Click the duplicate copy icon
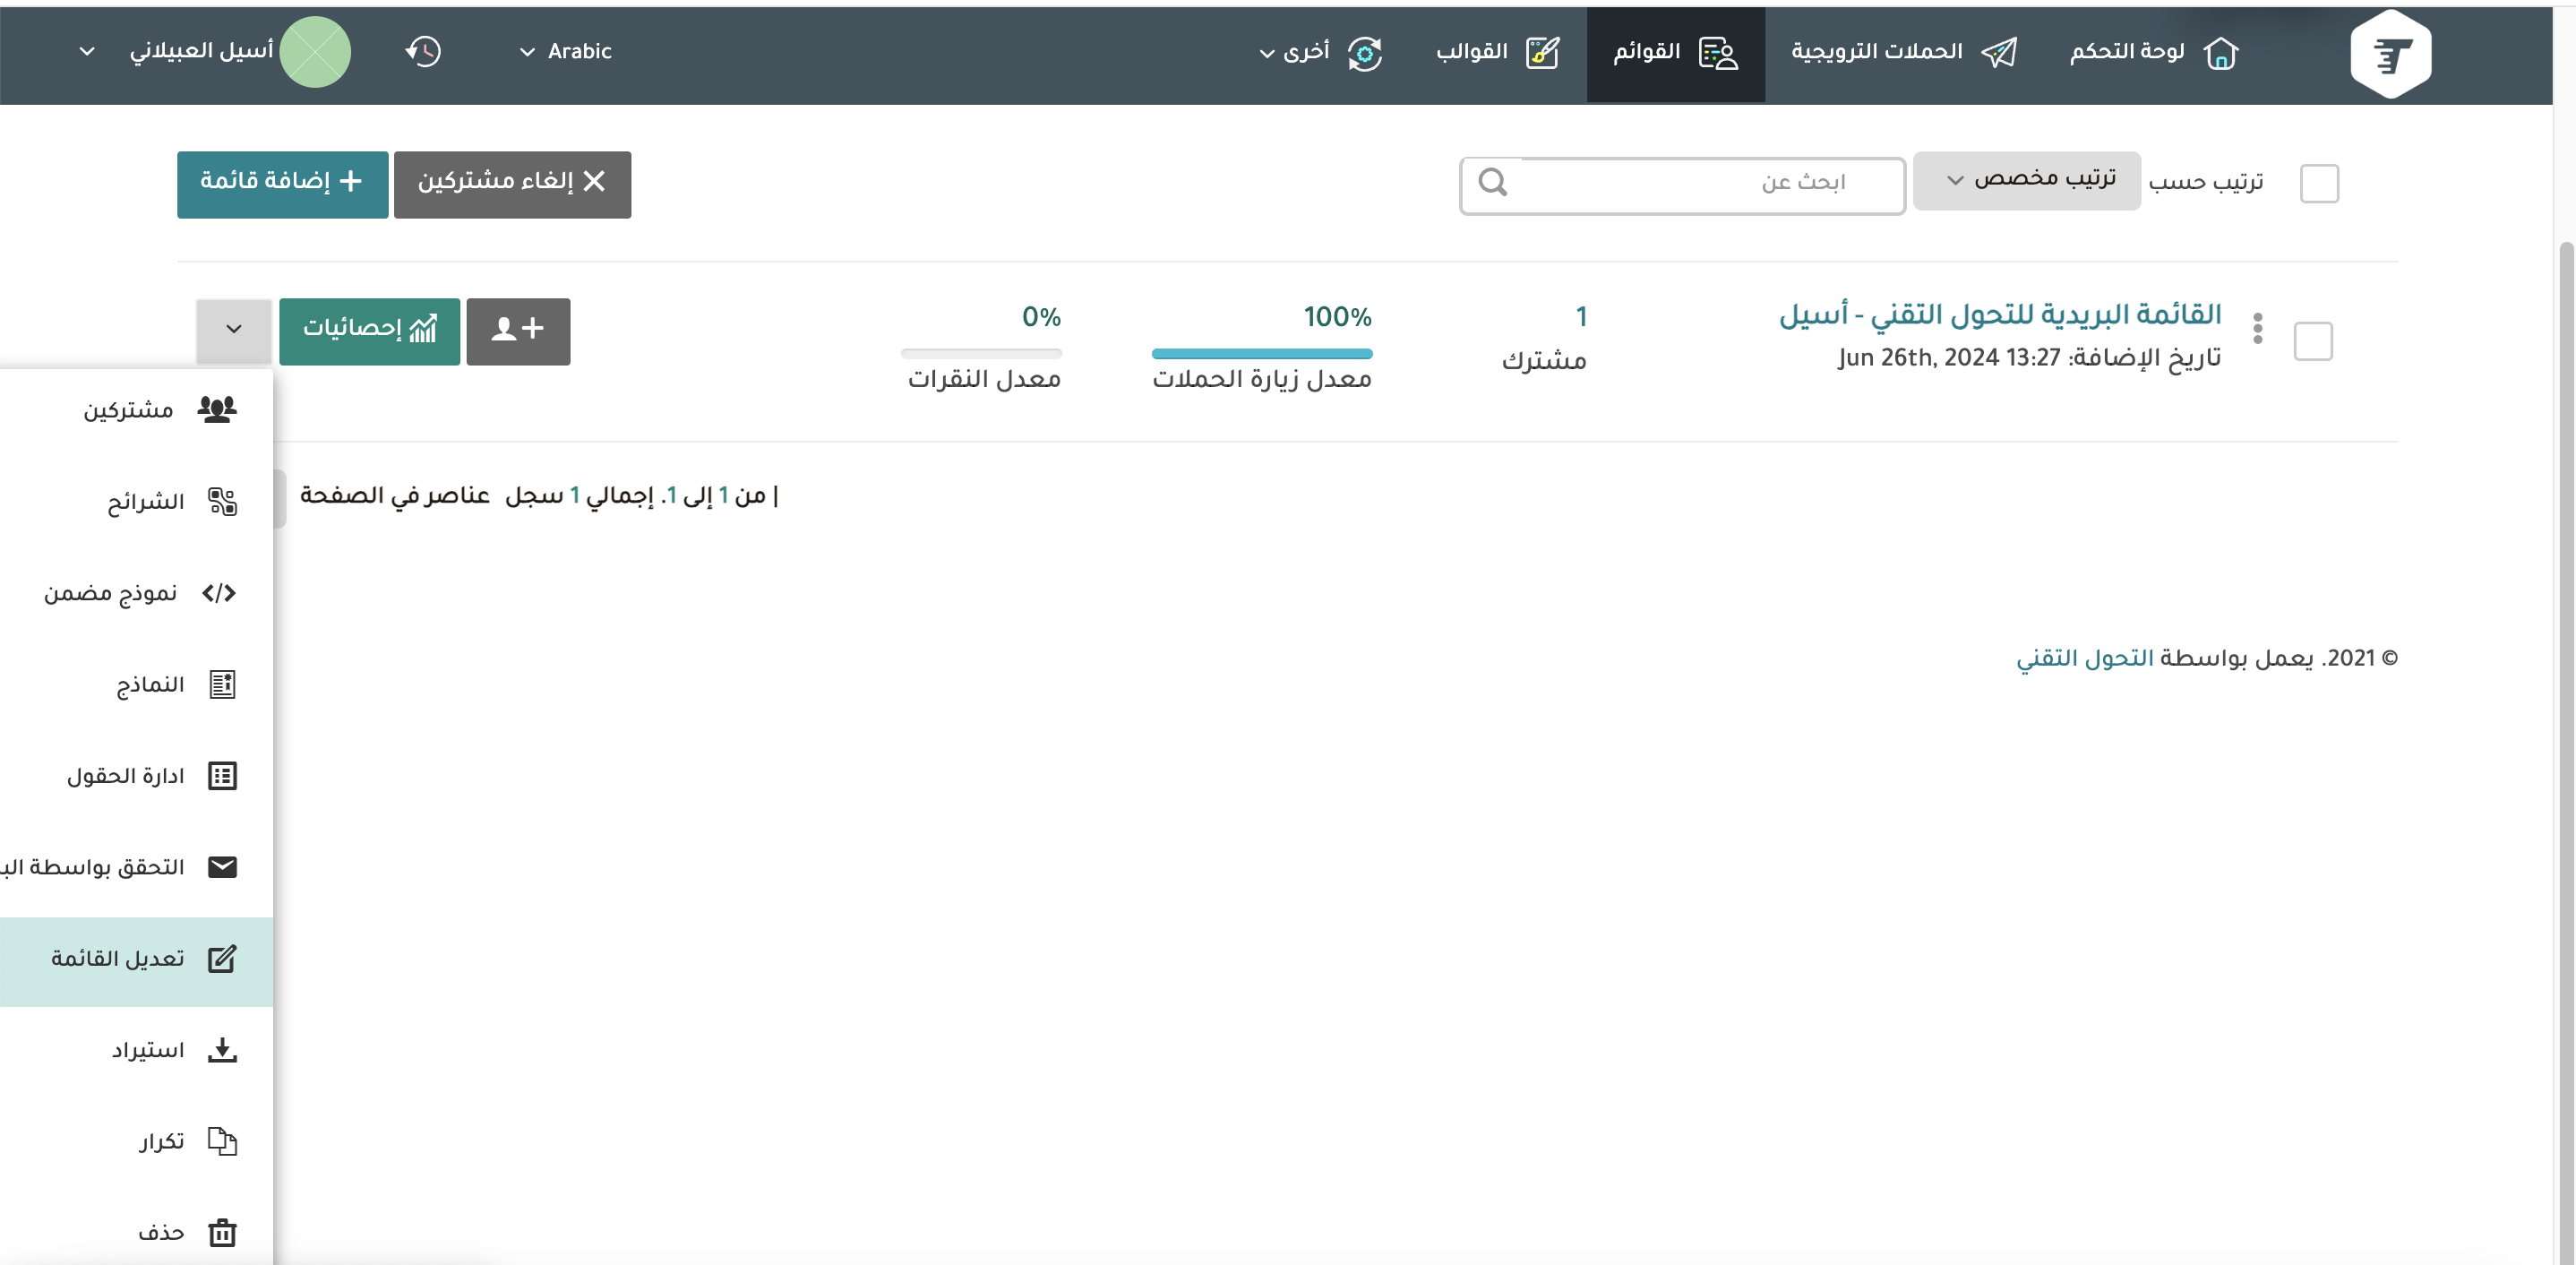The height and width of the screenshot is (1265, 2576). 222,1141
